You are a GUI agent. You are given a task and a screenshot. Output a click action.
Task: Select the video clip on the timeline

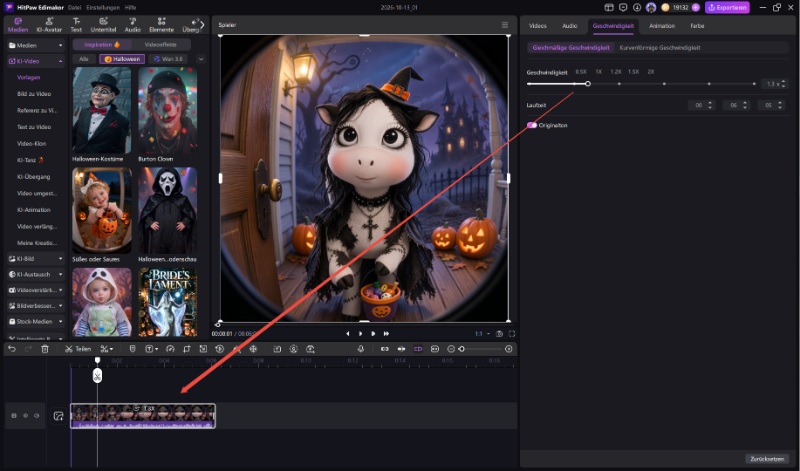click(x=143, y=415)
